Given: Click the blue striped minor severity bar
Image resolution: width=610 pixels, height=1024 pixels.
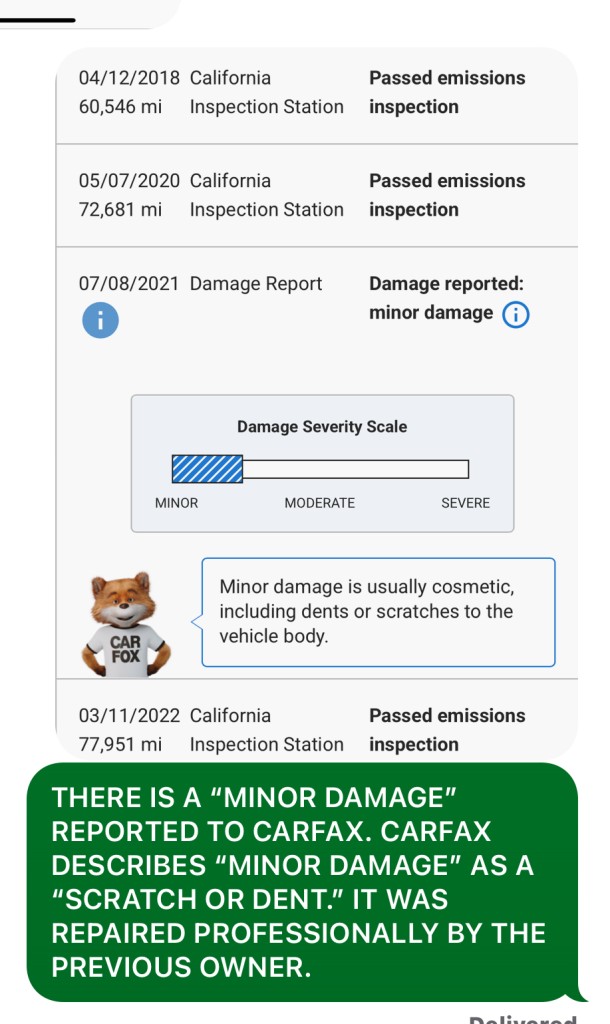Looking at the screenshot, I should tap(207, 469).
